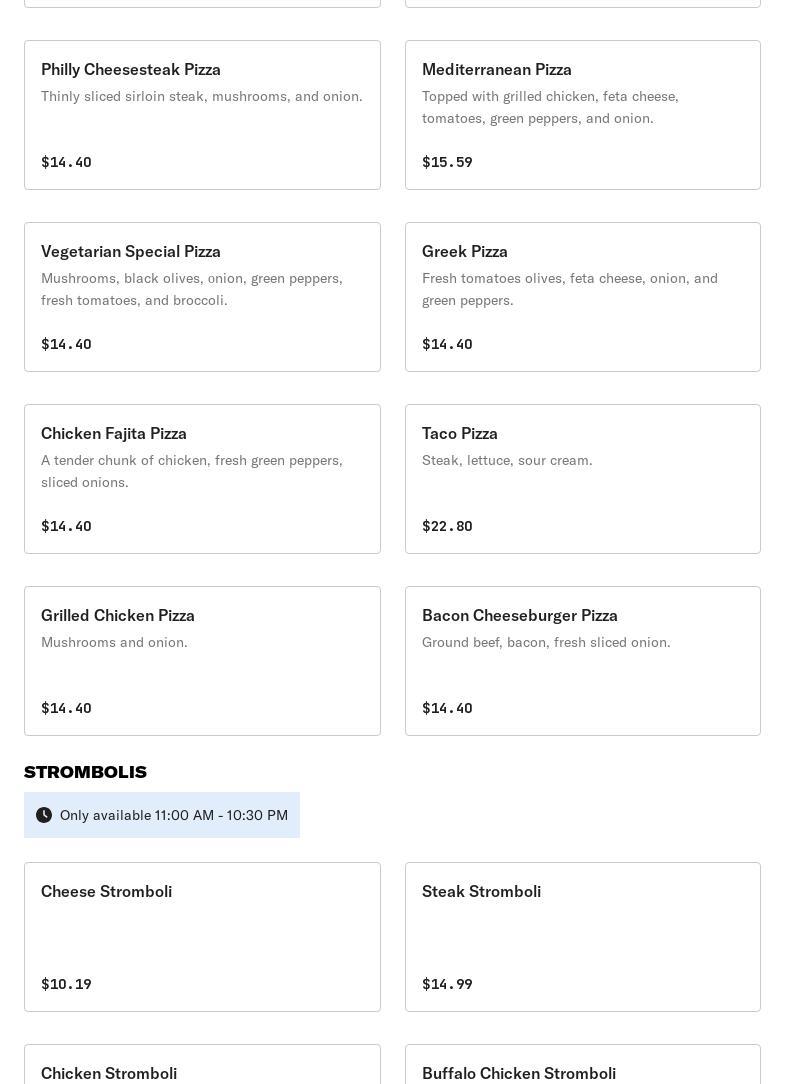Pick the Grilled Chicken Pizza
This screenshot has width=785, height=1084.
point(202,661)
